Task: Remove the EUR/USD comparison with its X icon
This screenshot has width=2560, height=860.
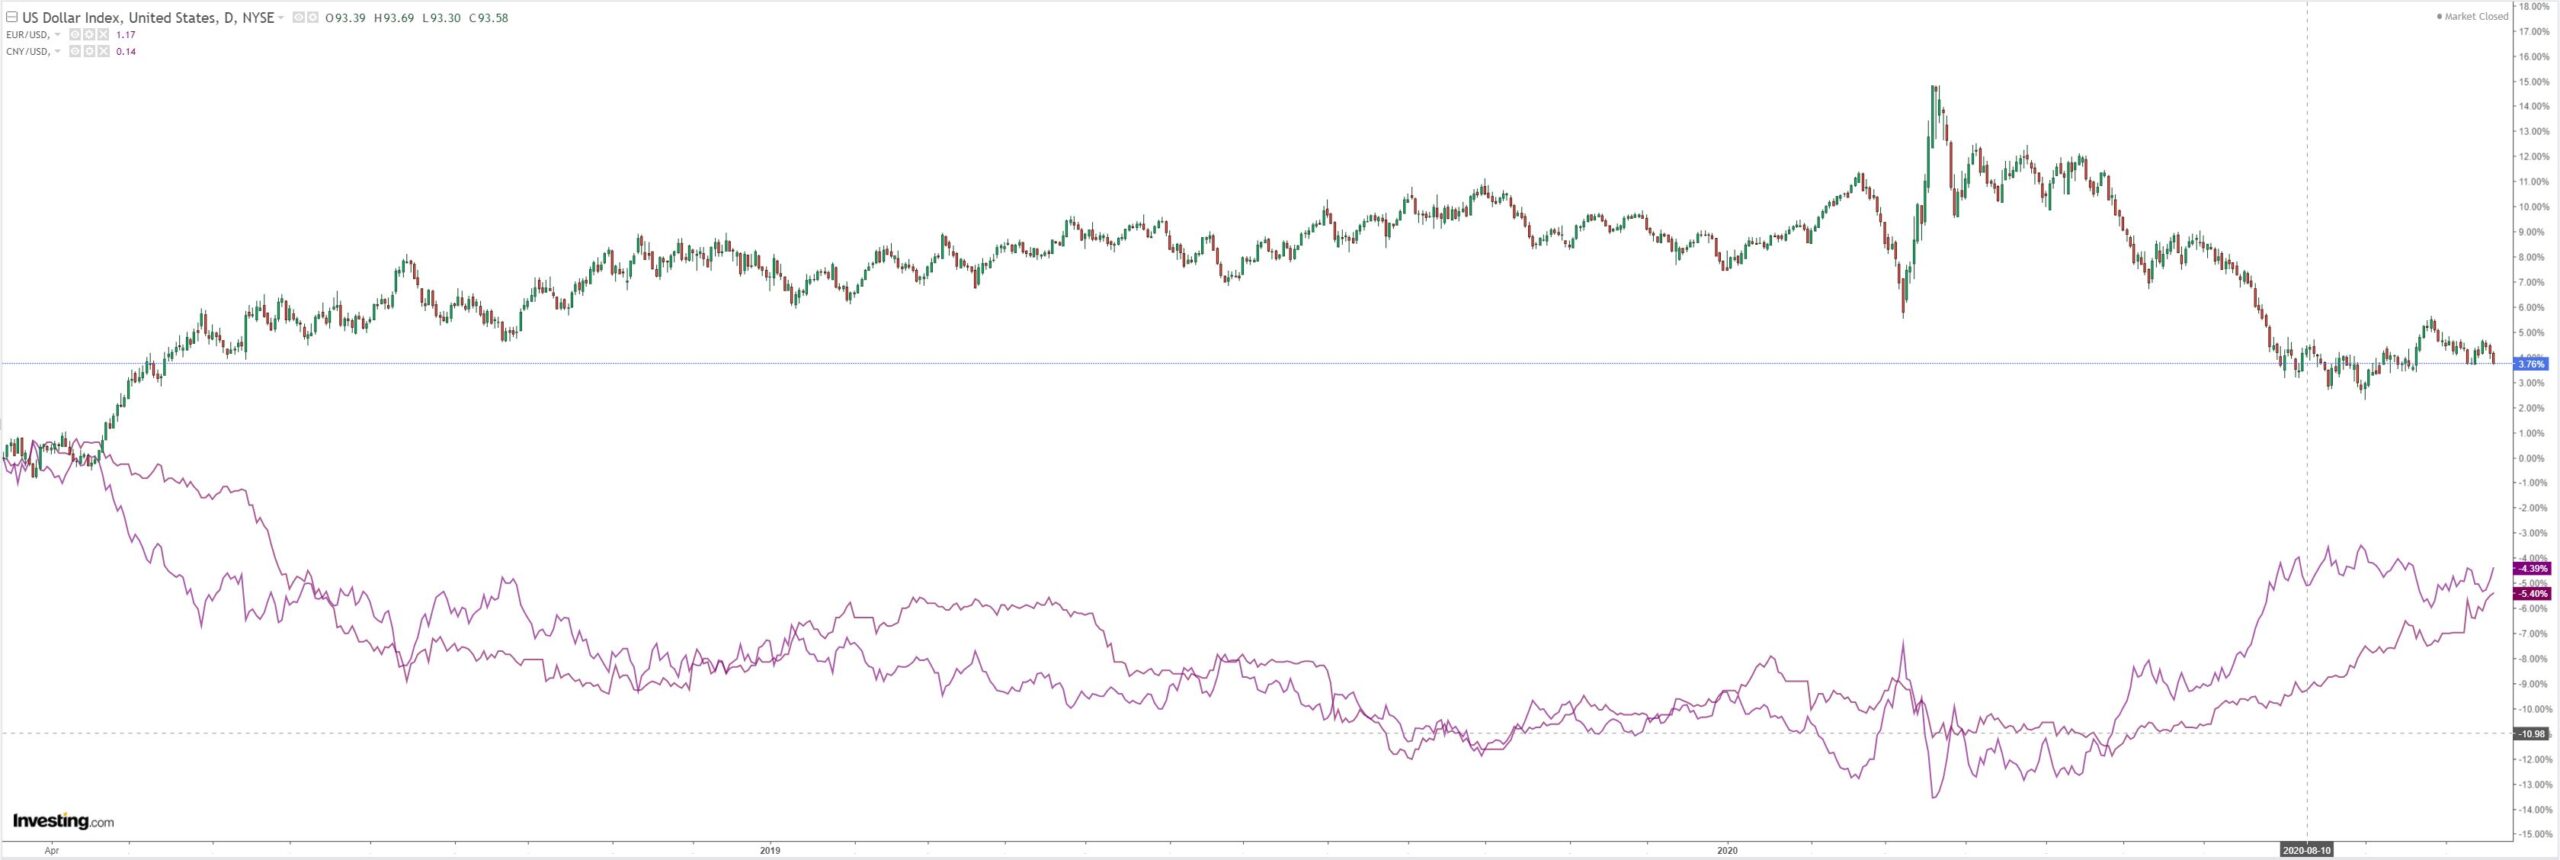Action: pos(102,35)
